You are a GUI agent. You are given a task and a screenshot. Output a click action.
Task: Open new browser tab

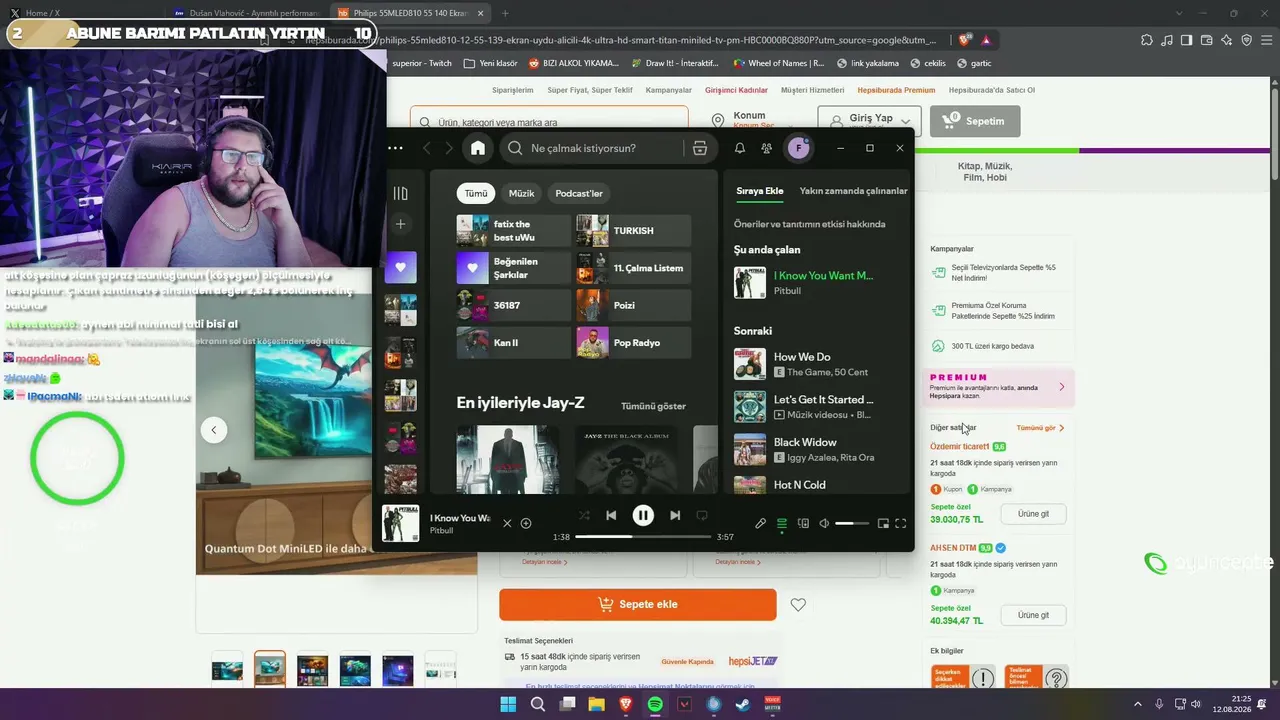point(504,13)
